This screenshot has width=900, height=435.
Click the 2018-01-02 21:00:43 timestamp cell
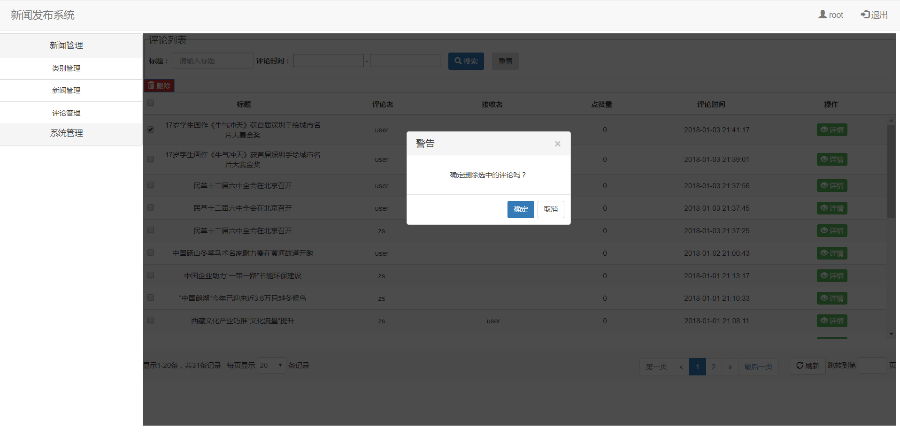(x=716, y=253)
